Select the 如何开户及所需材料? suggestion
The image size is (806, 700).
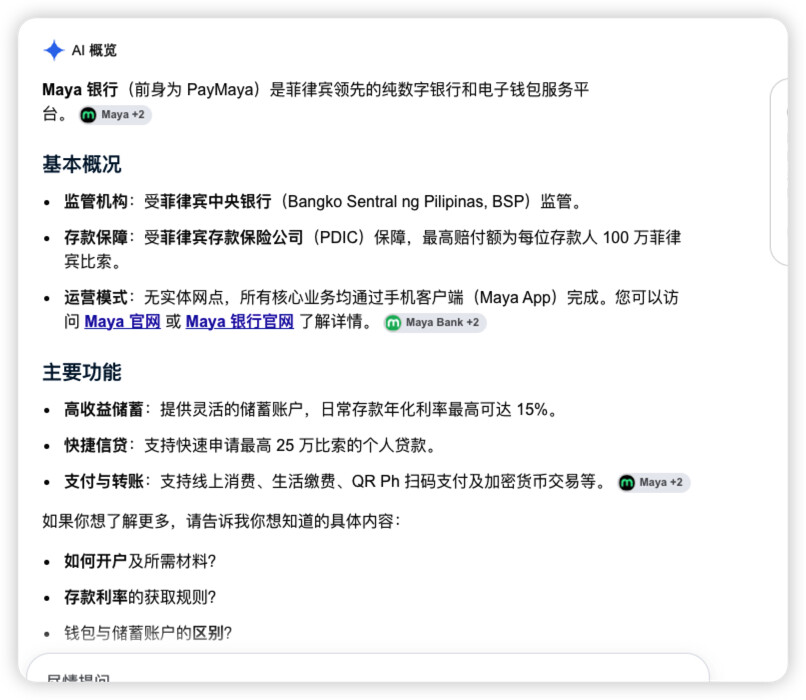click(140, 561)
